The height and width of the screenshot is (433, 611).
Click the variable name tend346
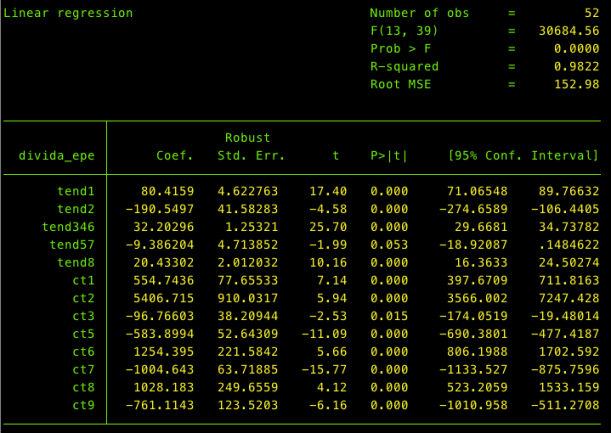point(69,226)
